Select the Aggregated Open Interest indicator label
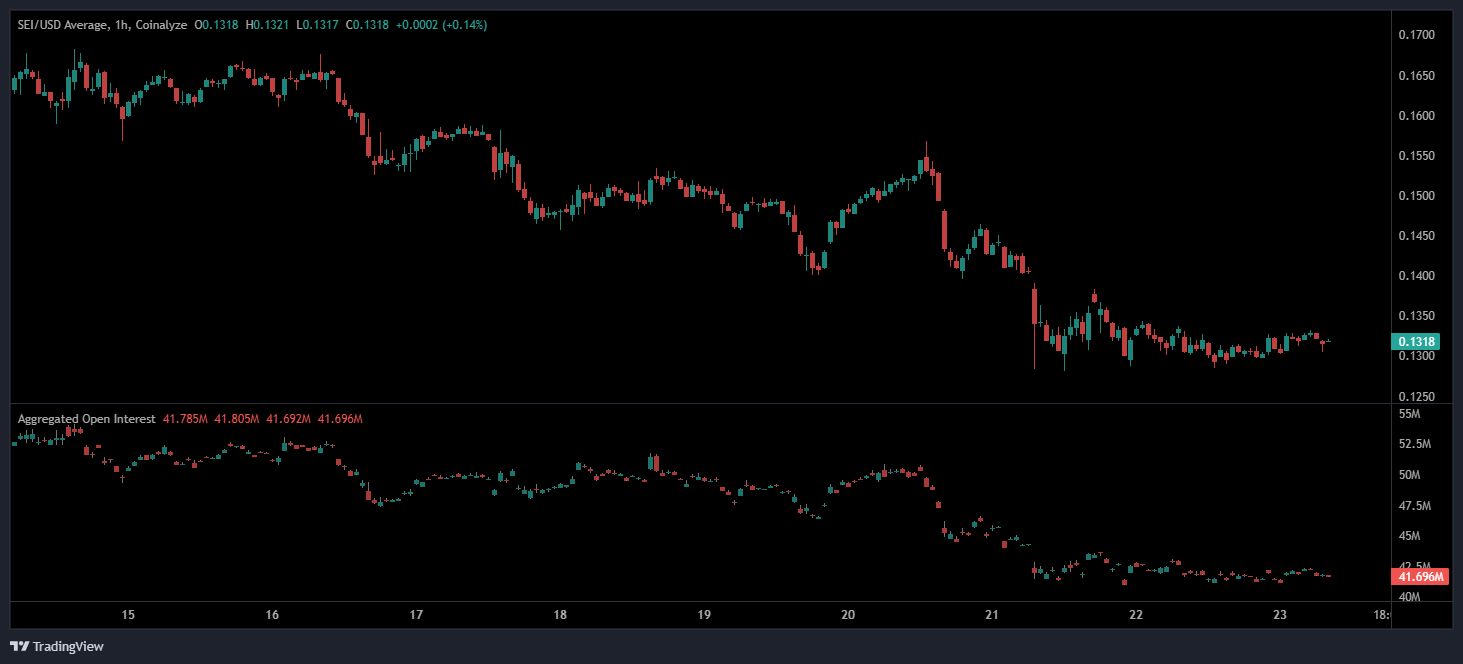The width and height of the screenshot is (1463, 664). click(86, 419)
